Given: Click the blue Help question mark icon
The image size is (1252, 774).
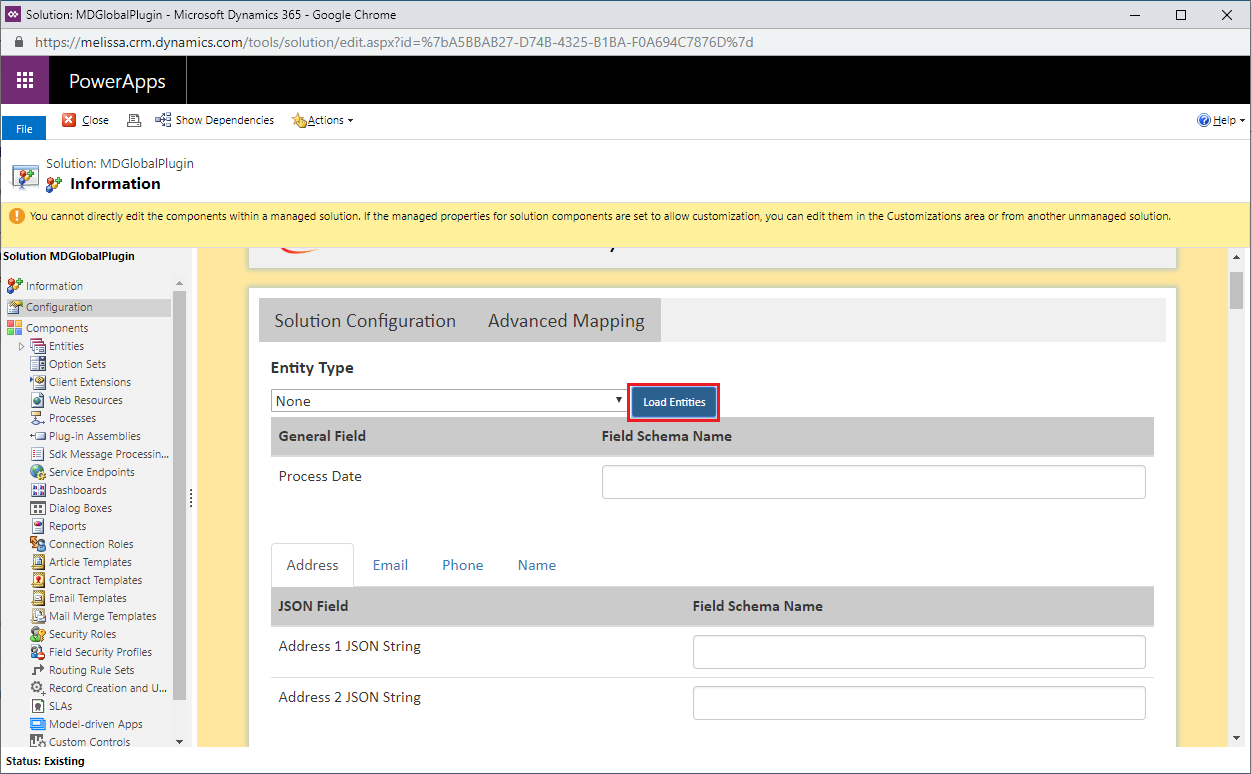Looking at the screenshot, I should click(1204, 120).
